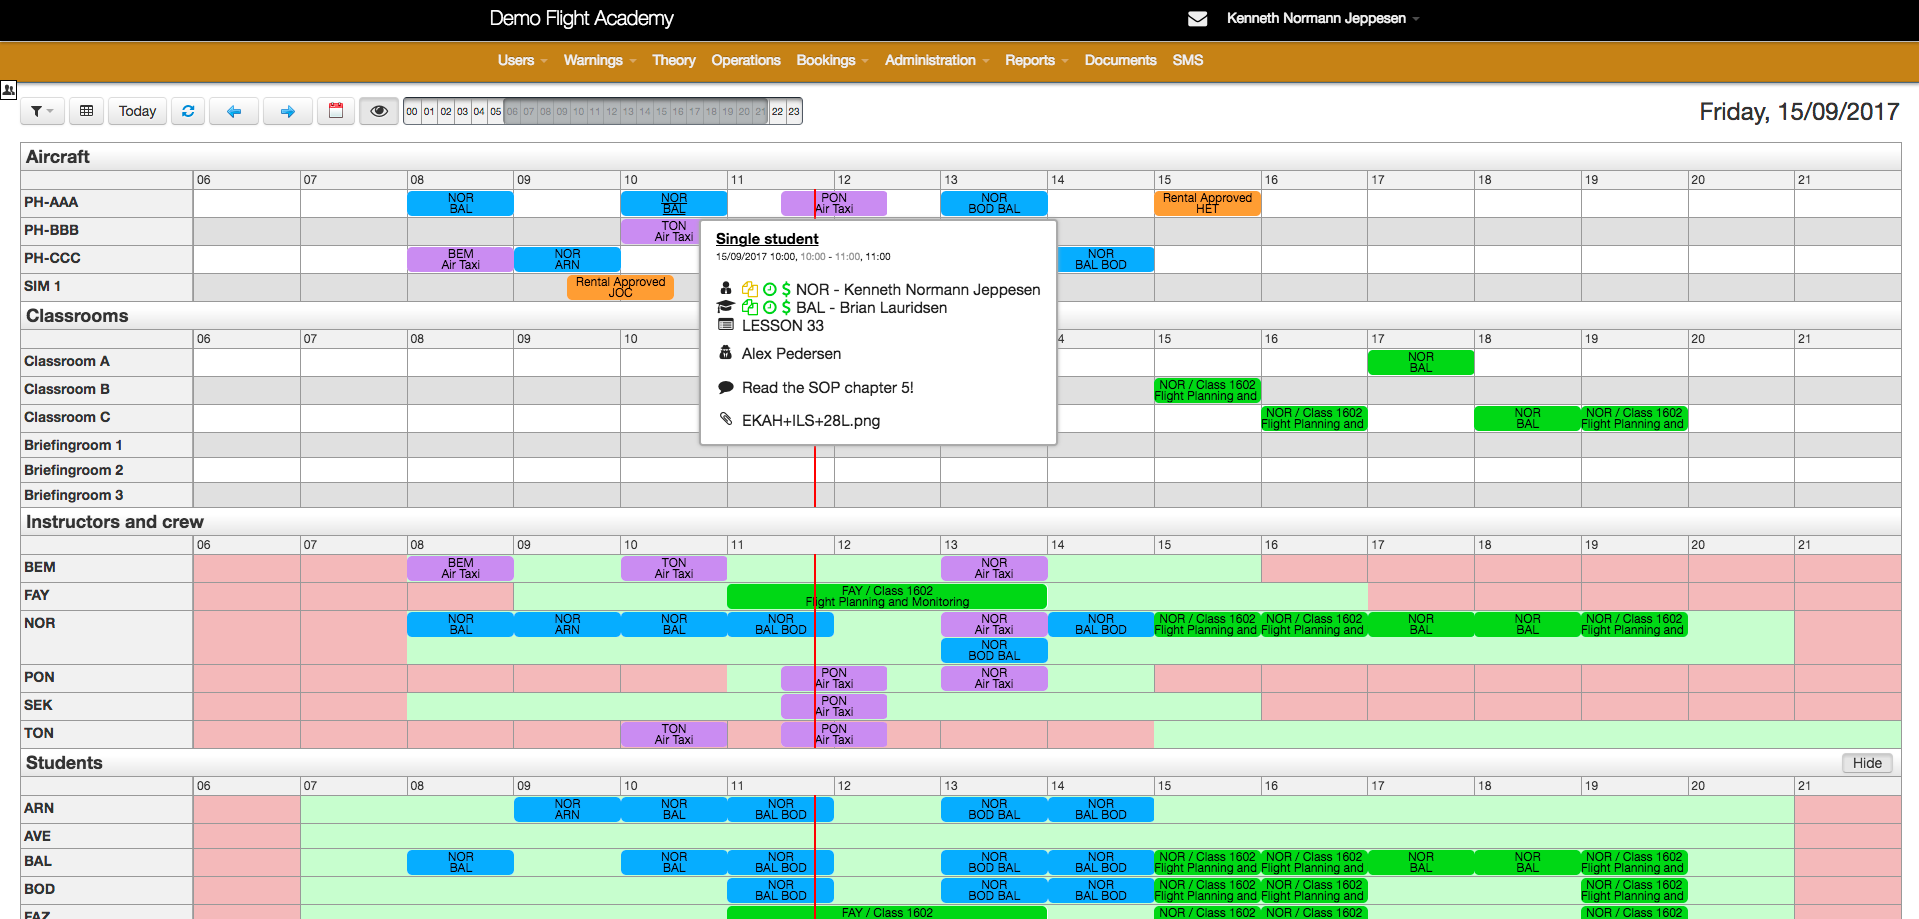The height and width of the screenshot is (919, 1919).
Task: Hide the Students section
Action: [1867, 763]
